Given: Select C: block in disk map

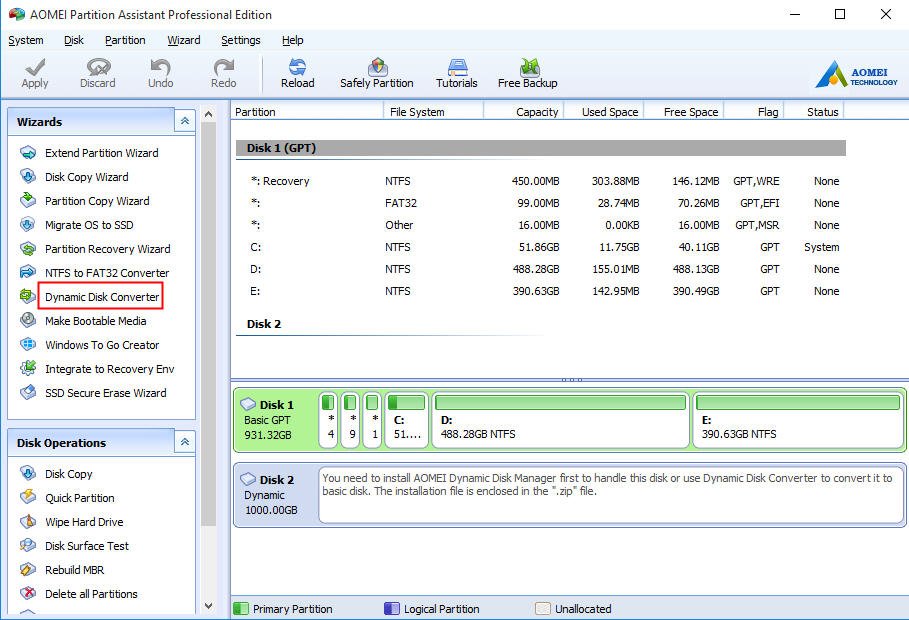Looking at the screenshot, I should (x=406, y=419).
